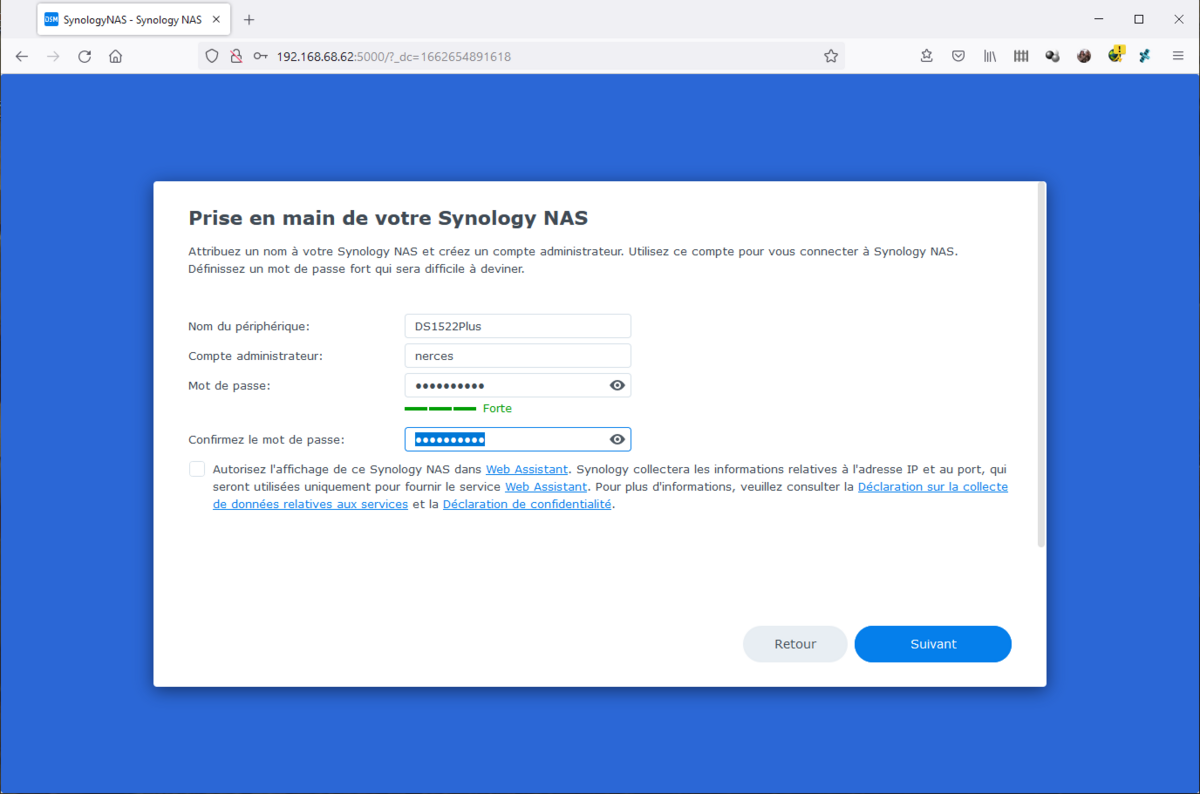Click the 'Forte' strength label
Screen dimensions: 1200x794
[x=497, y=409]
